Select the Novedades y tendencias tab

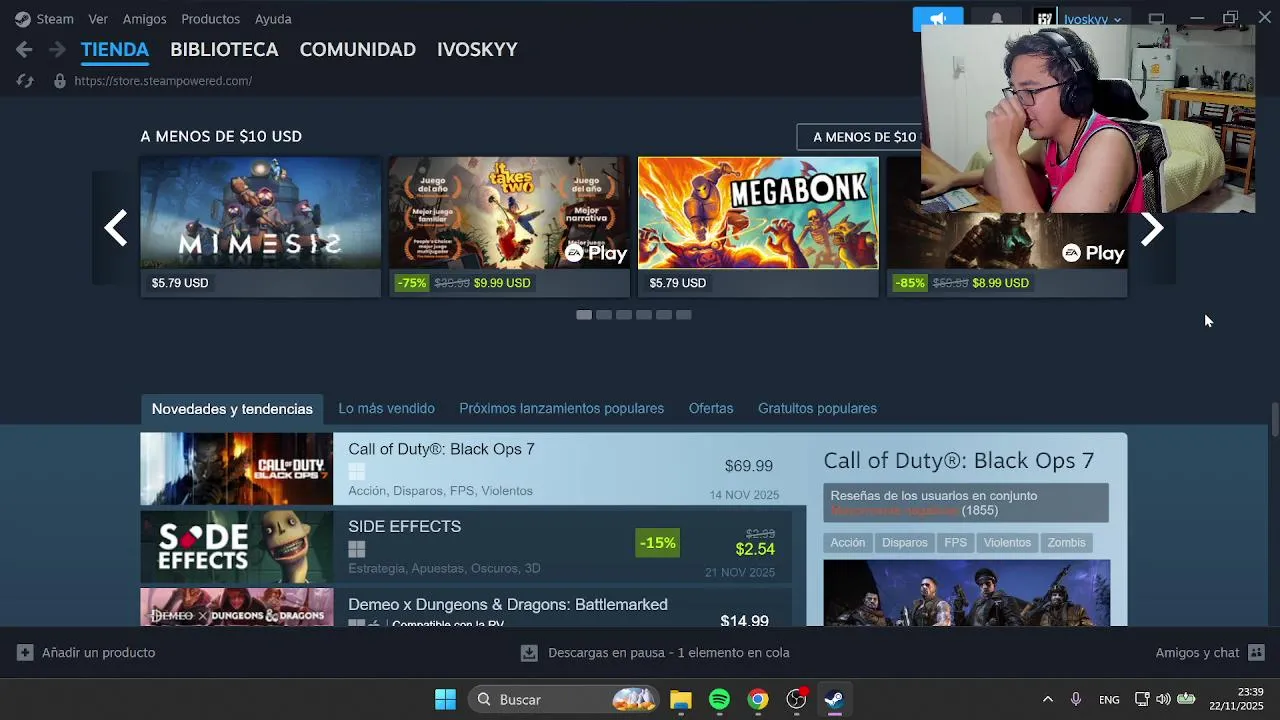pyautogui.click(x=232, y=409)
